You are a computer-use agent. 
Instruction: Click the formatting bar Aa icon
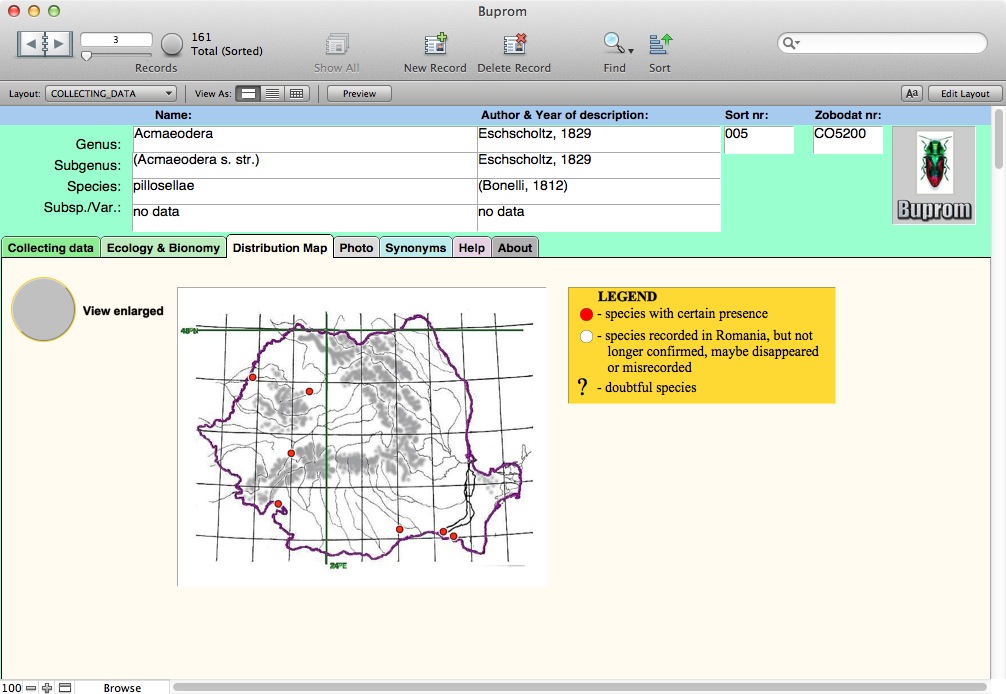[911, 93]
